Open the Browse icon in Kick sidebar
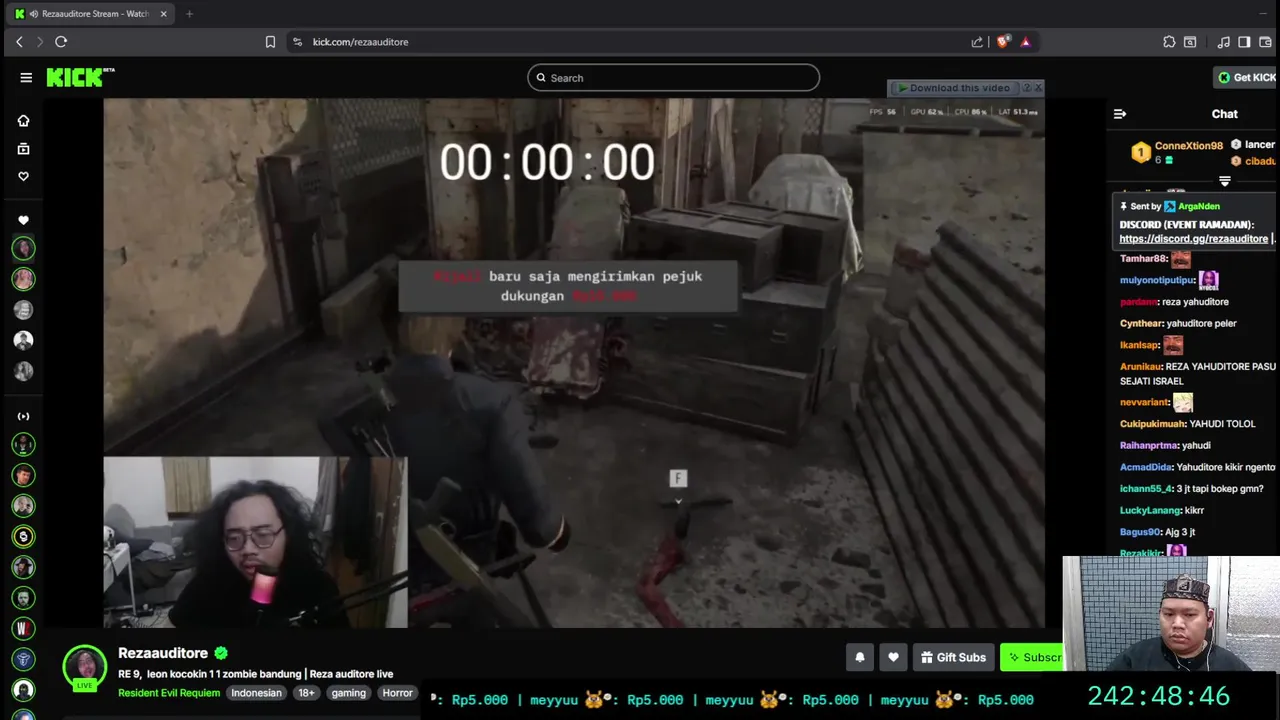 tap(23, 148)
